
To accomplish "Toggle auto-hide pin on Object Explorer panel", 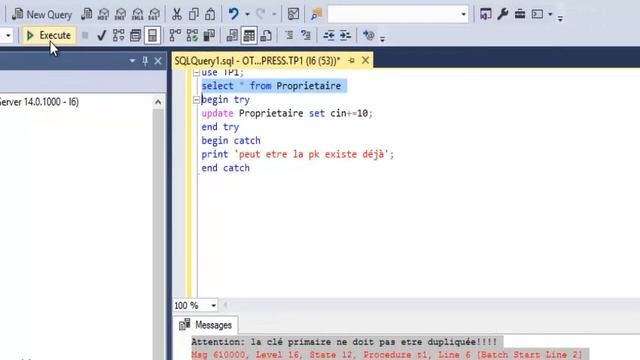I will (x=145, y=61).
